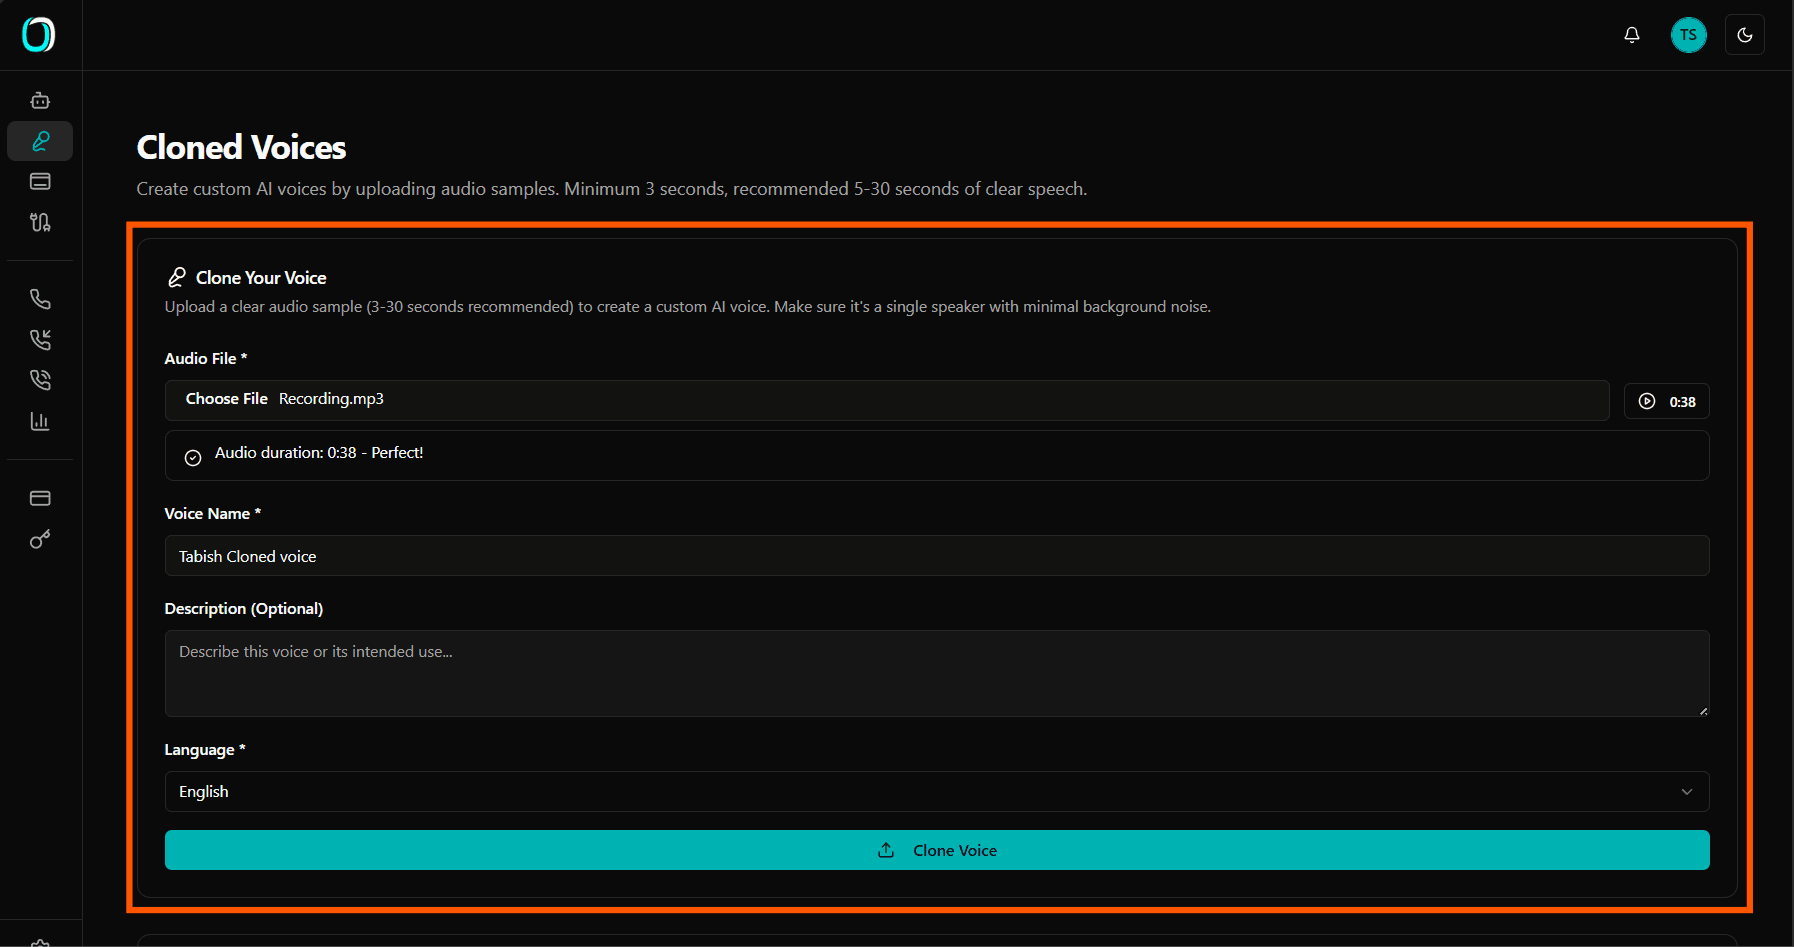Play the uploaded Recording.mp3 preview
The width and height of the screenshot is (1794, 947).
pyautogui.click(x=1646, y=401)
